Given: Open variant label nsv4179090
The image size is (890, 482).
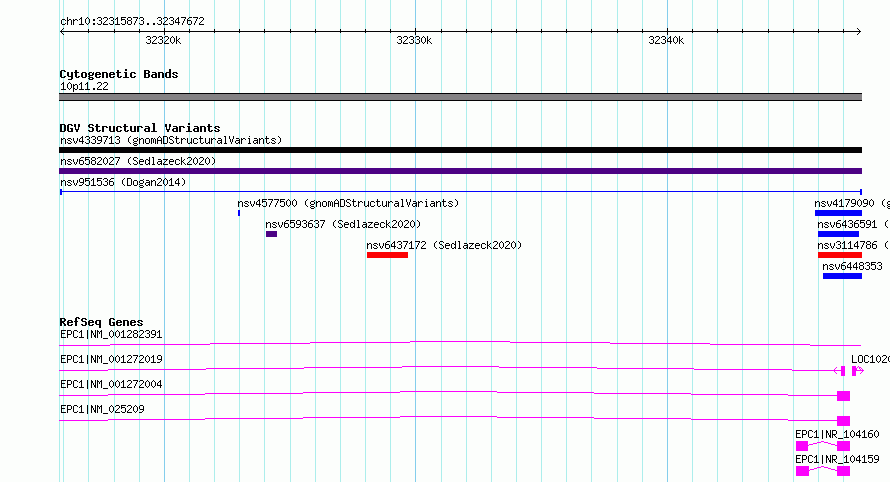Looking at the screenshot, I should 844,203.
